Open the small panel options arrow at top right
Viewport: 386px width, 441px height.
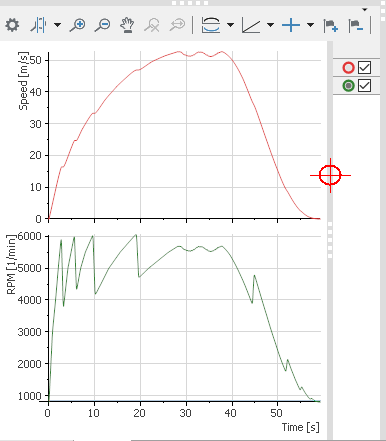point(365,10)
